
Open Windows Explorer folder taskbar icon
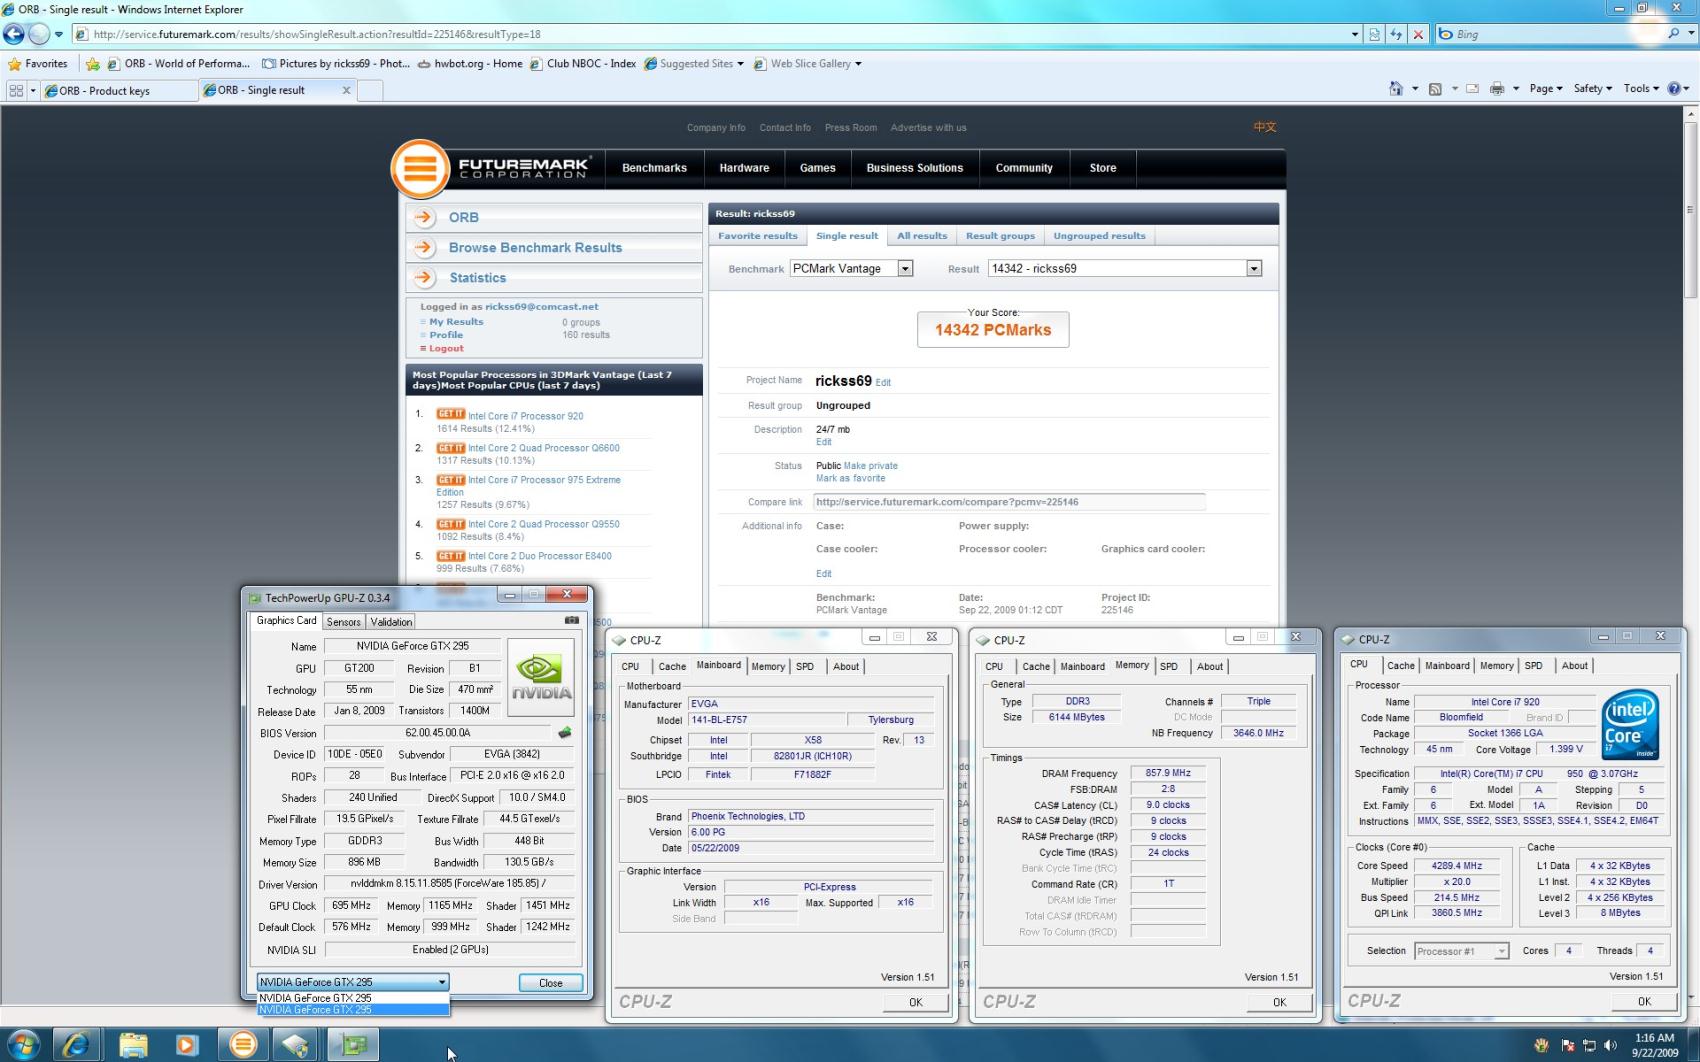click(132, 1045)
